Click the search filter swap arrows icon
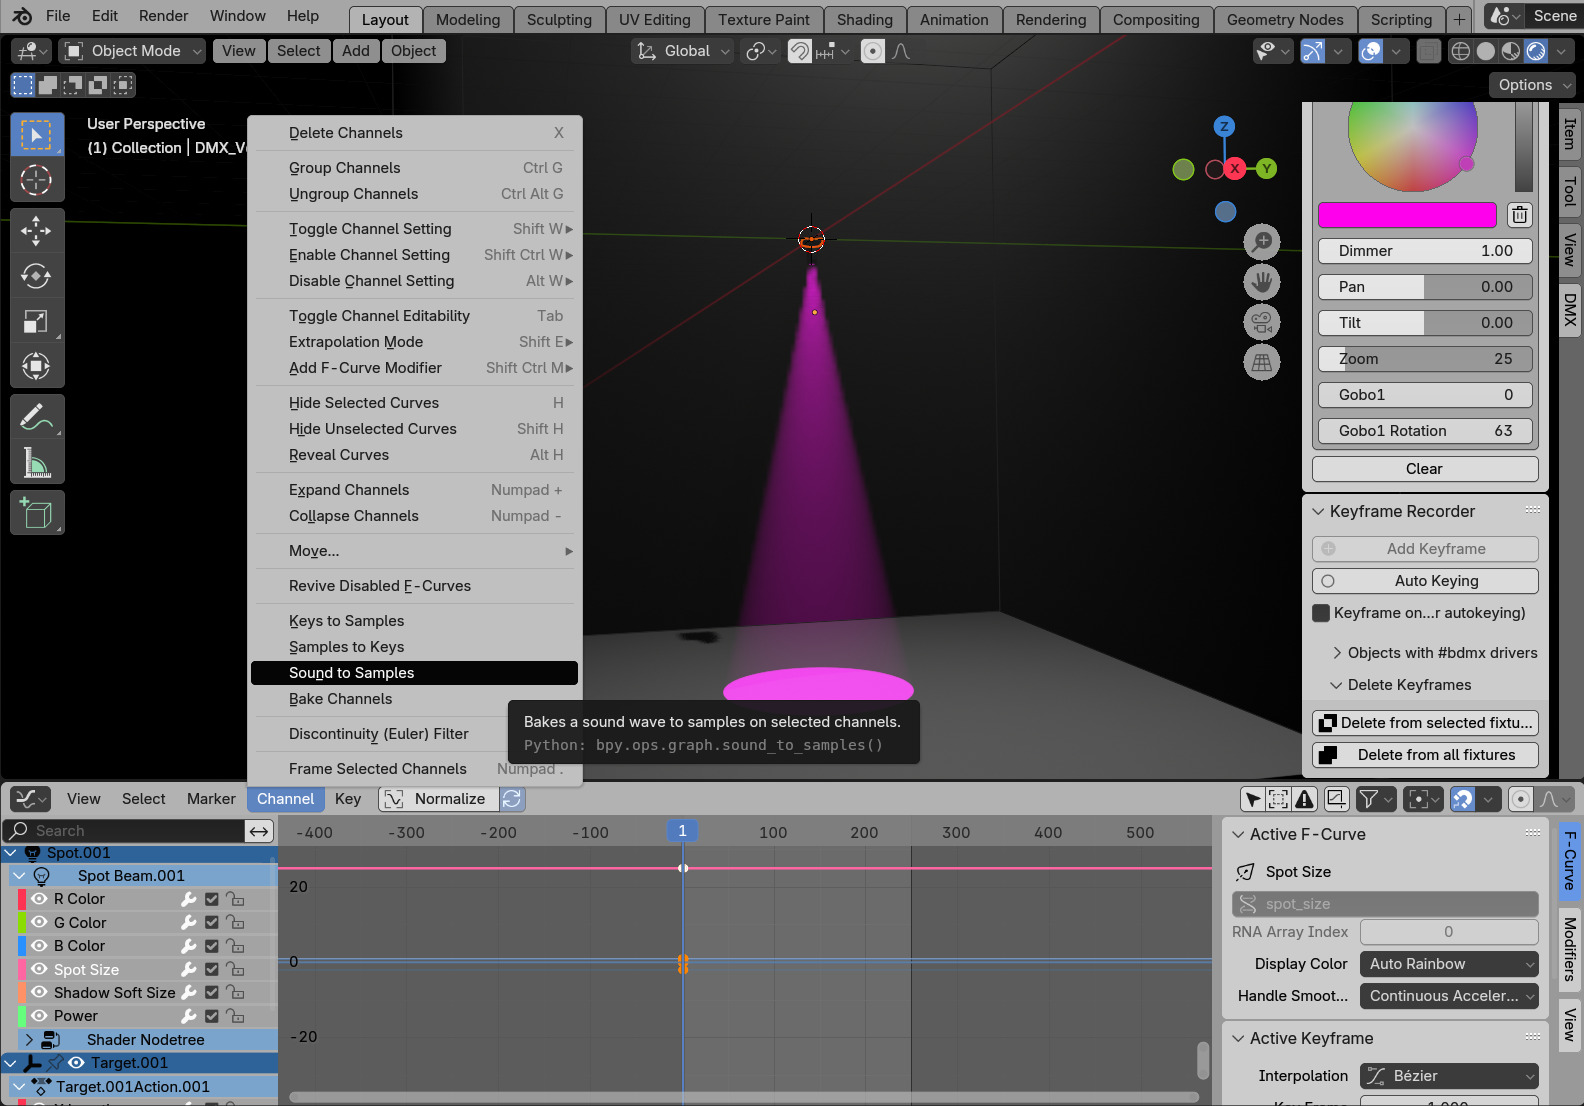1584x1106 pixels. (x=259, y=831)
